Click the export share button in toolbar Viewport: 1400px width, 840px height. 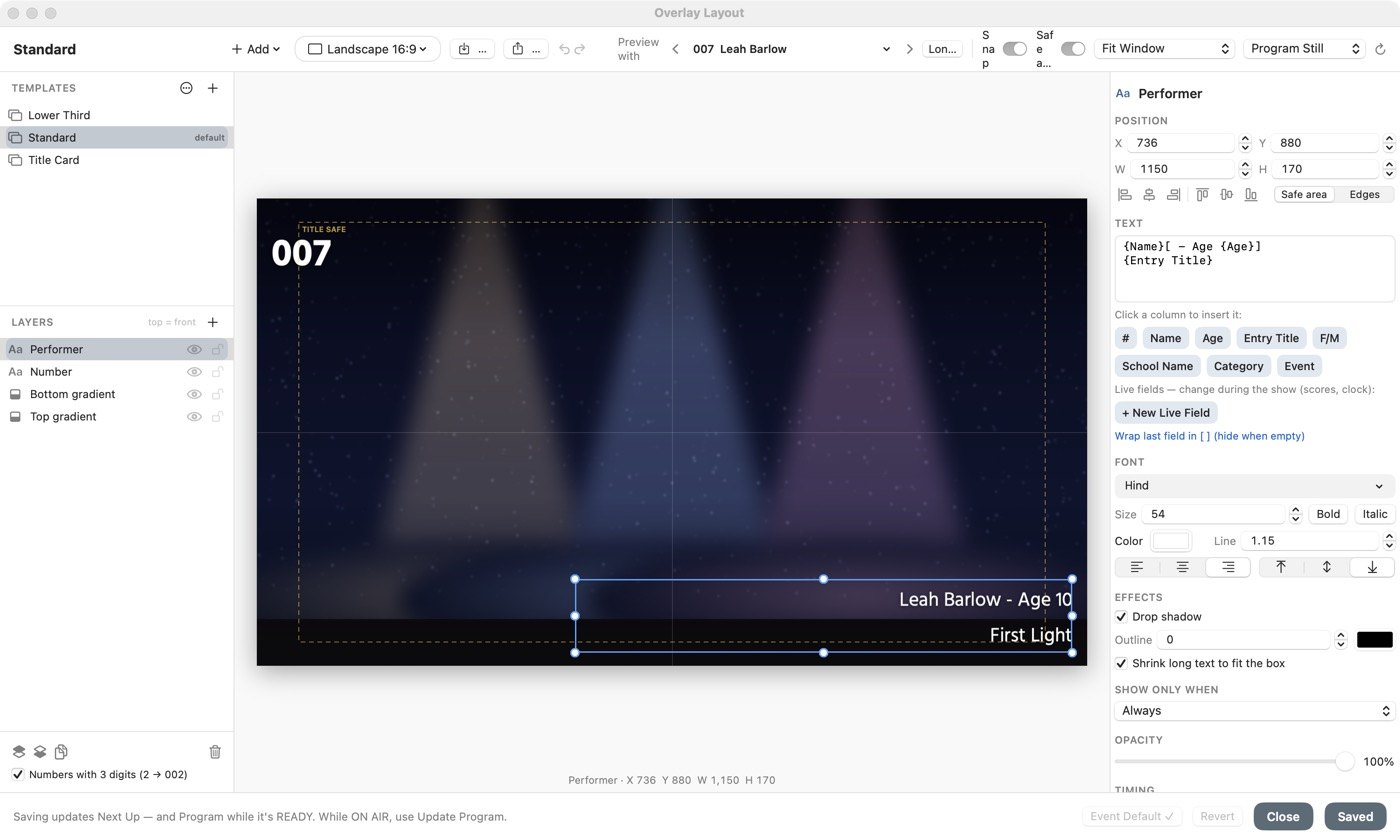pos(526,49)
